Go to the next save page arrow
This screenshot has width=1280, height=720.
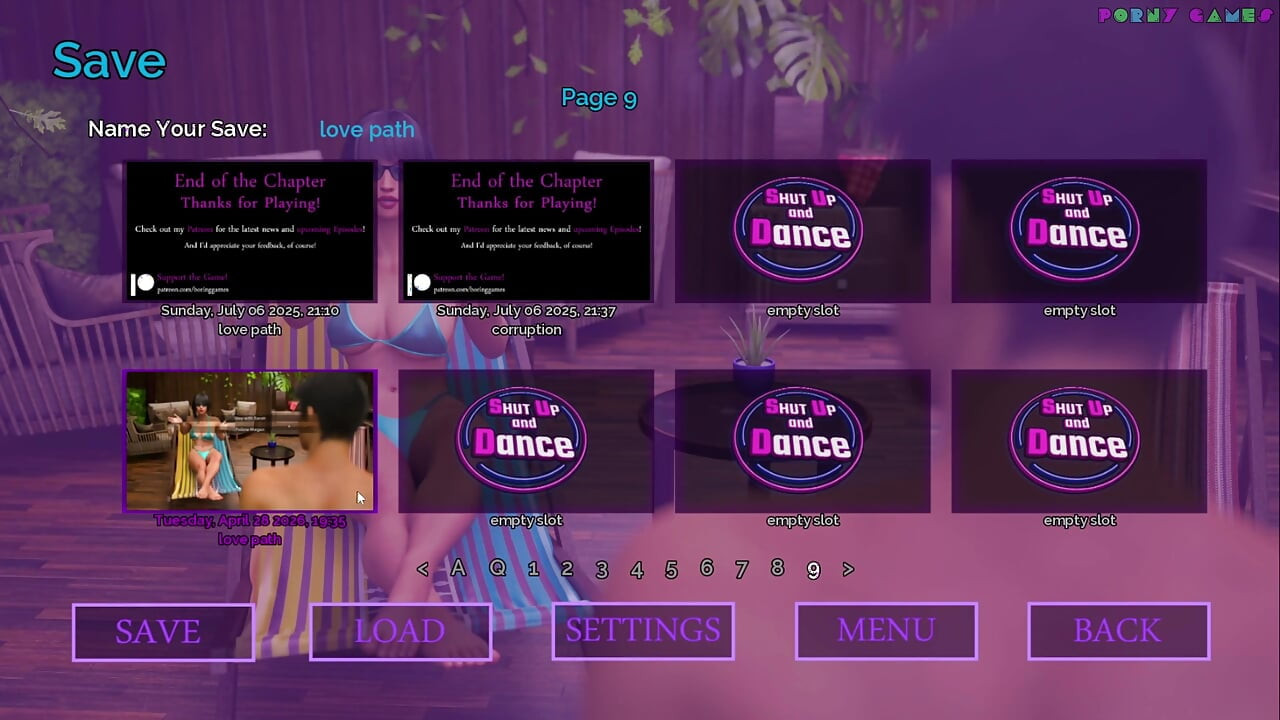848,569
